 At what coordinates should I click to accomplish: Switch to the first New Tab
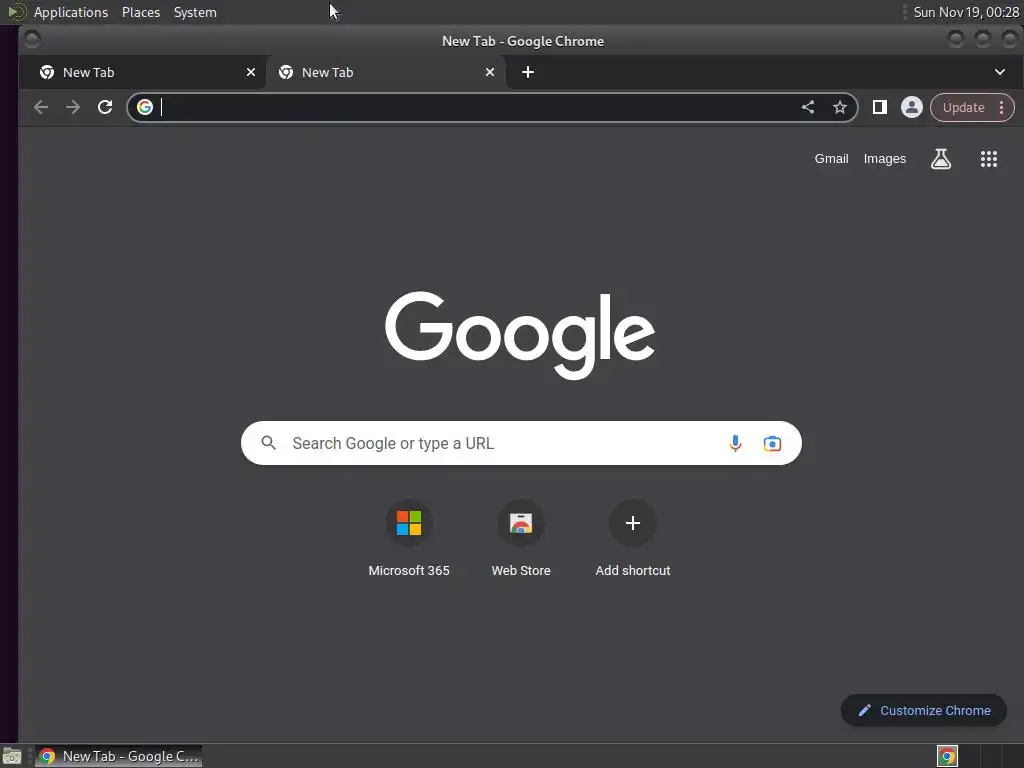143,72
